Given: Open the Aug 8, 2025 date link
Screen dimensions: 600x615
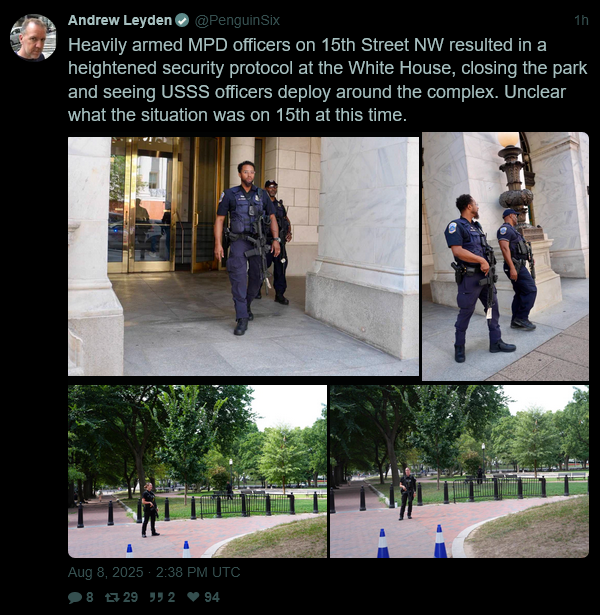Looking at the screenshot, I should 105,572.
